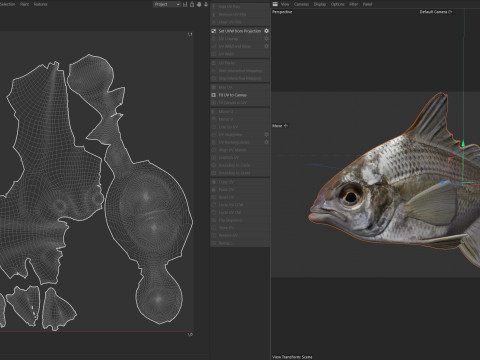The width and height of the screenshot is (480, 360).
Task: Click the Start Interactive Mapping icon
Action: tap(214, 71)
